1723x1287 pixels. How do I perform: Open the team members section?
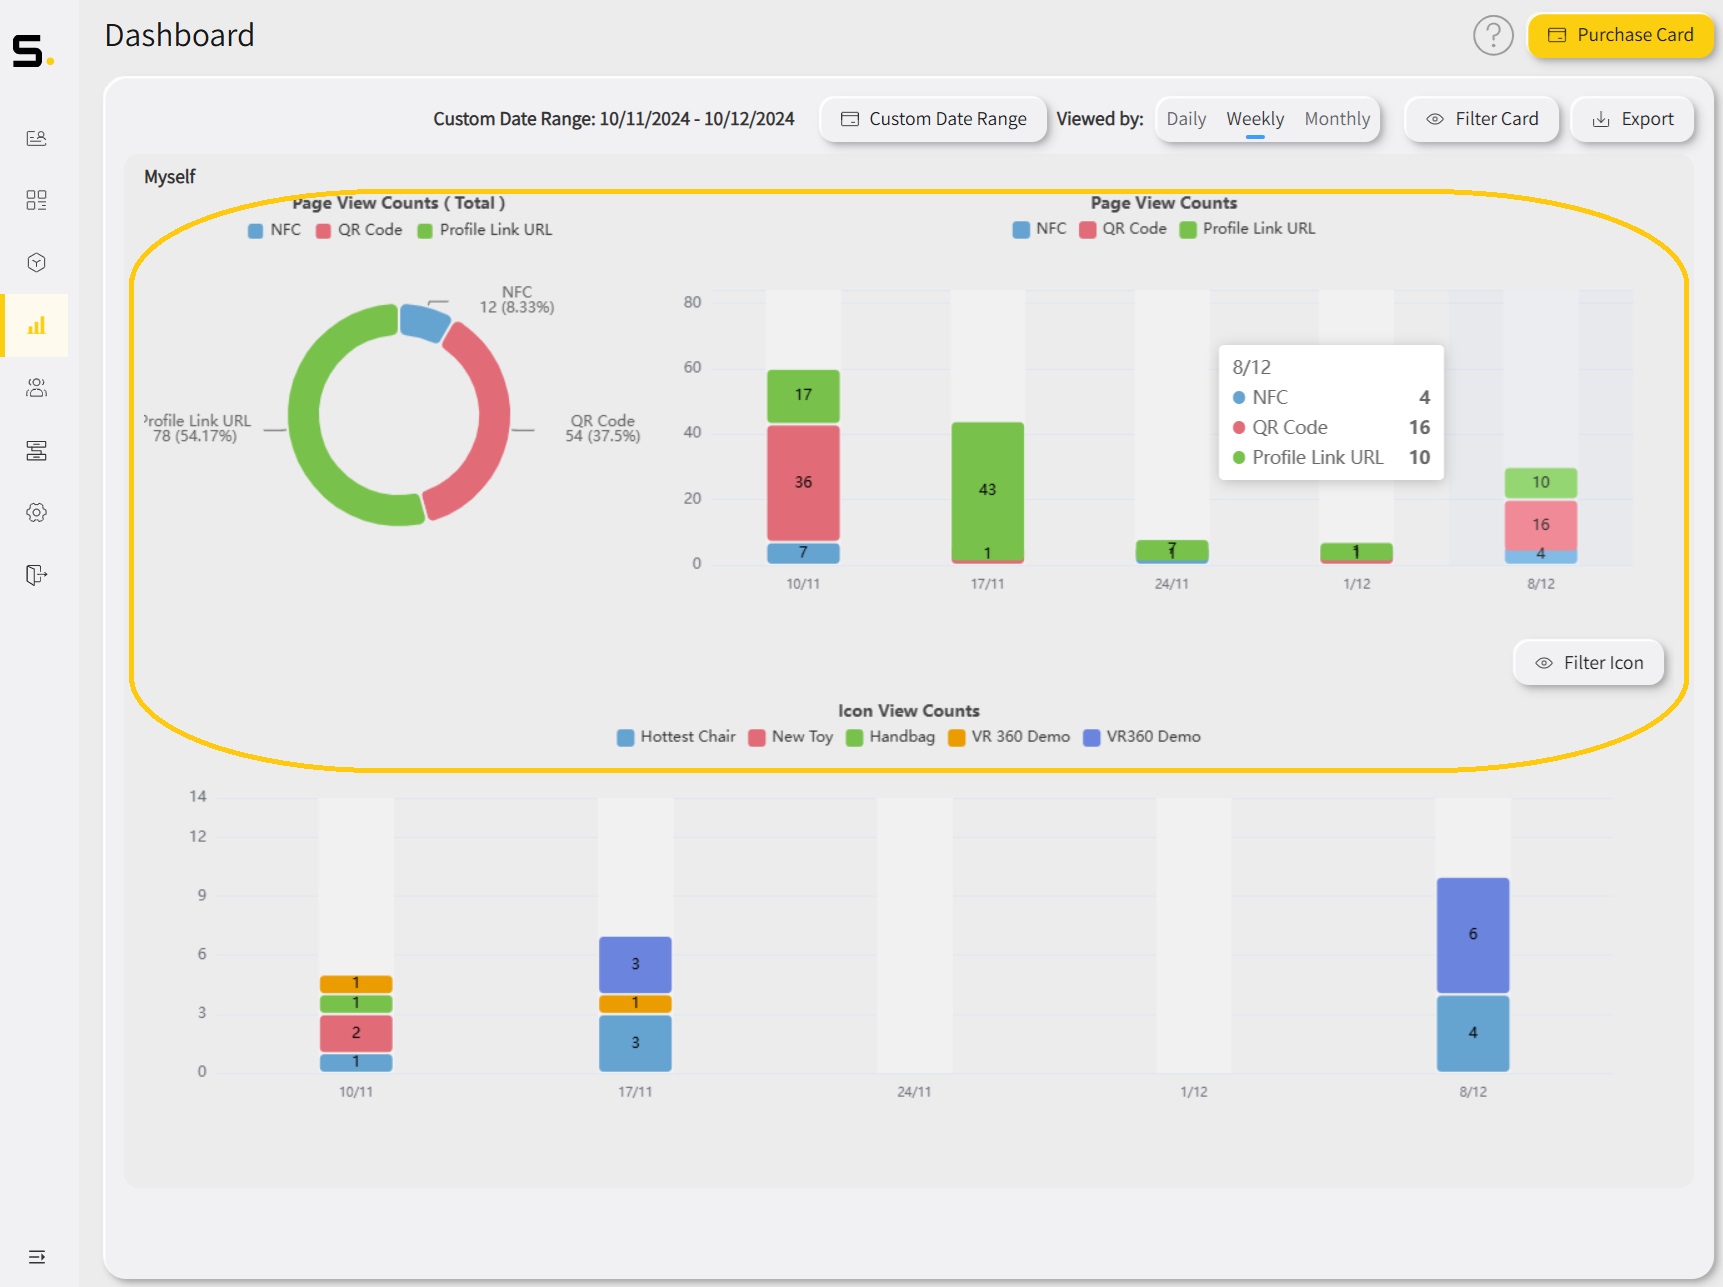(x=36, y=388)
